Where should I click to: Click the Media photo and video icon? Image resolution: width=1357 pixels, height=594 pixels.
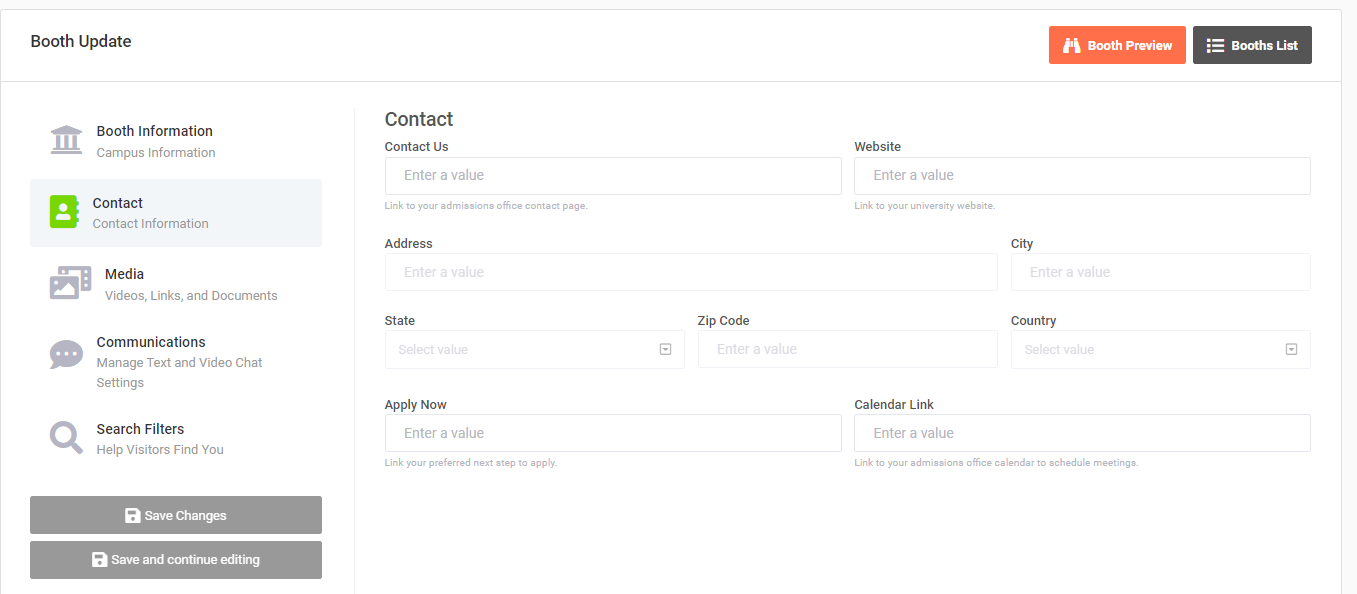70,283
